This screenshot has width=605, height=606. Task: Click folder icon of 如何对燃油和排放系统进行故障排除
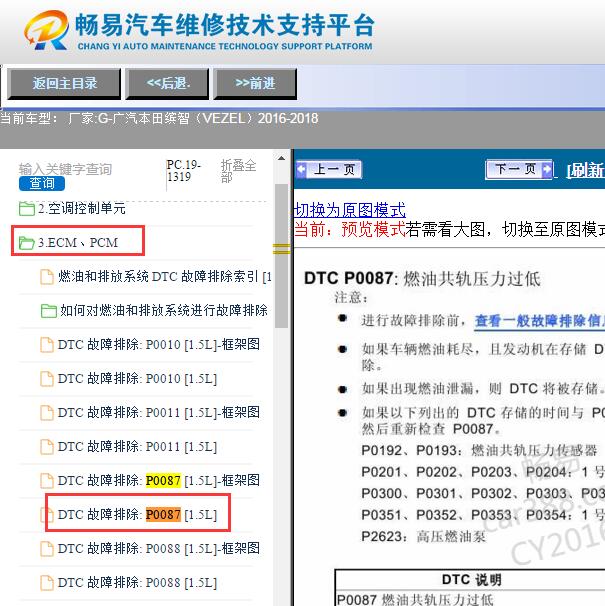click(49, 311)
